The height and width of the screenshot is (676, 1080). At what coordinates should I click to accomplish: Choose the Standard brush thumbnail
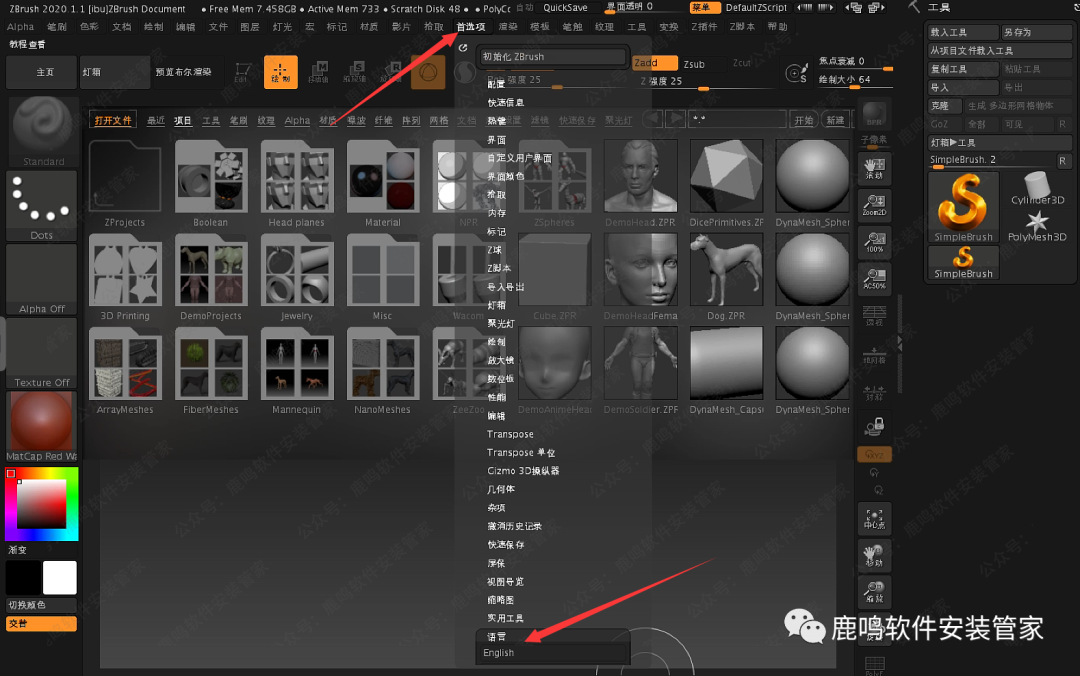pos(43,130)
